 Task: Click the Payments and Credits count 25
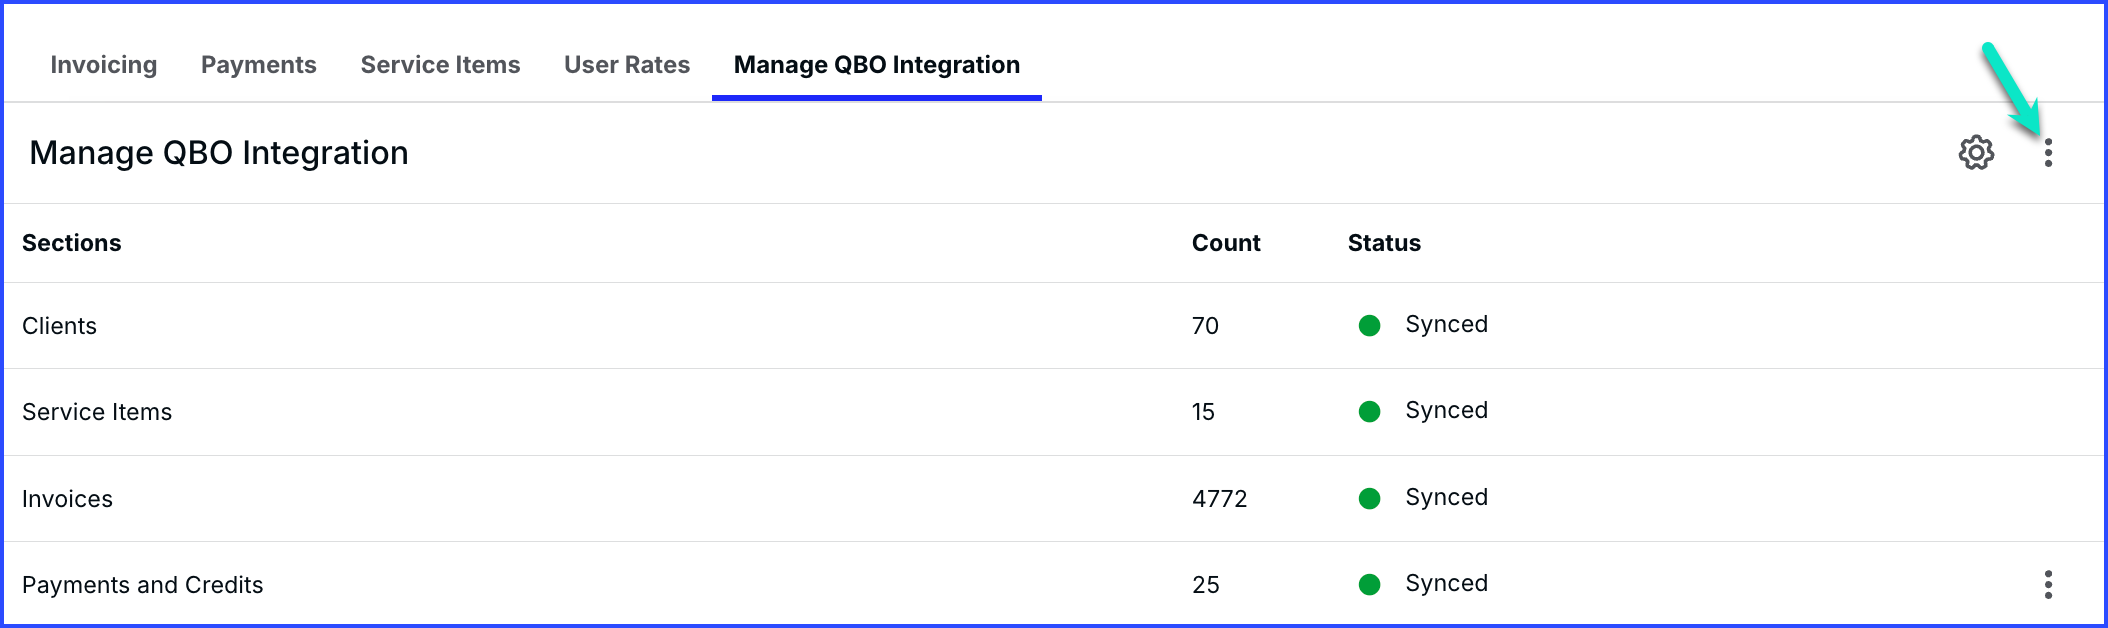click(1205, 585)
